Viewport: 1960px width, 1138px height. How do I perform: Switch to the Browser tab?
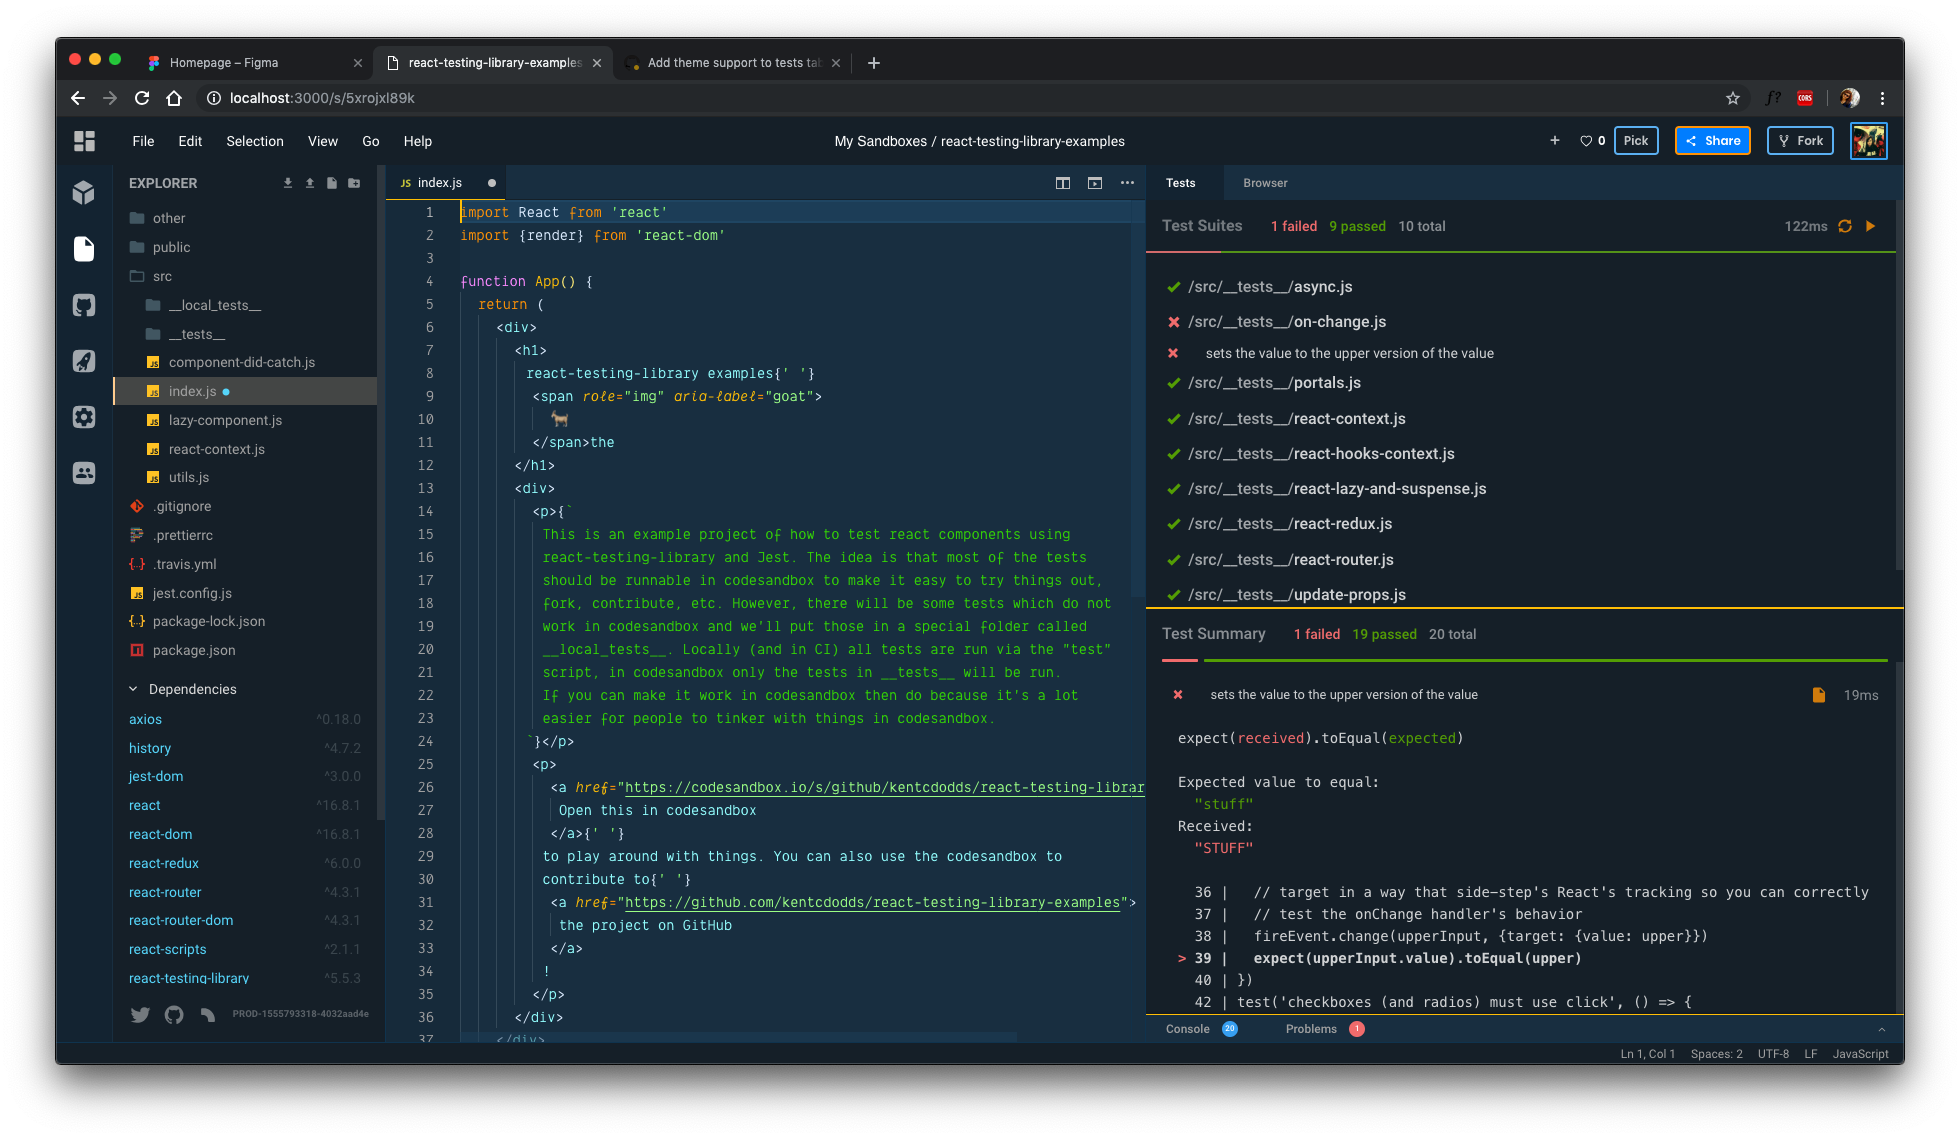(1265, 183)
